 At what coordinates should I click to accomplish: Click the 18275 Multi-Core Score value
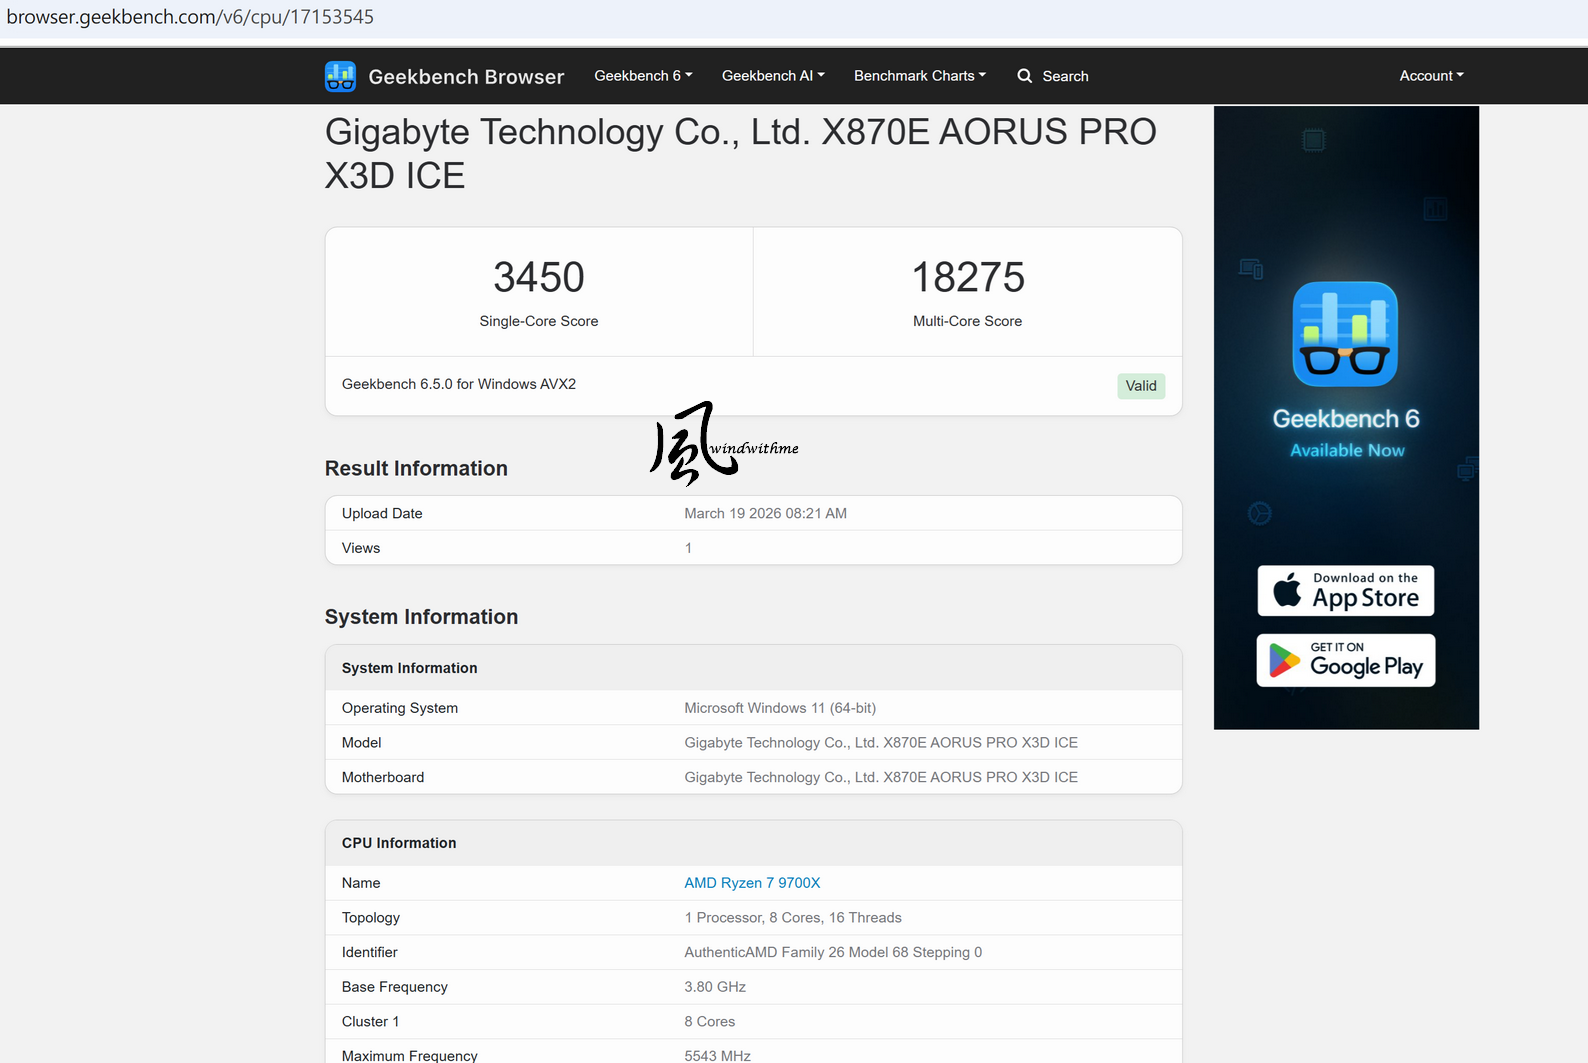tap(967, 278)
